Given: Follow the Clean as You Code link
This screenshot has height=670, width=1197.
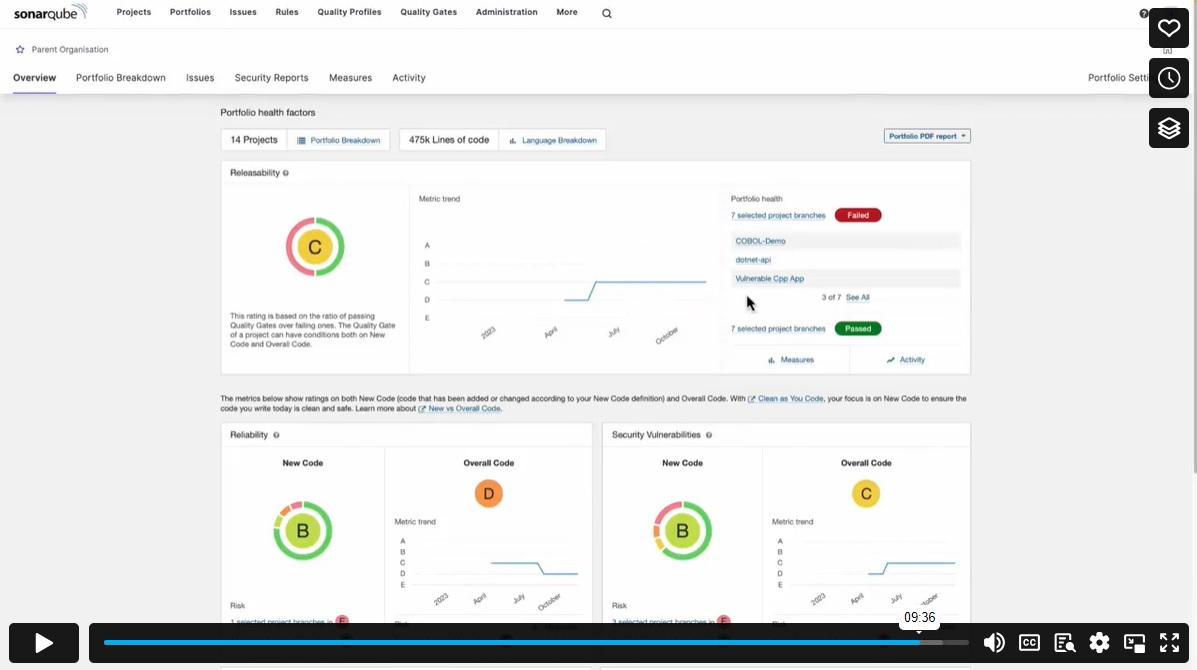Looking at the screenshot, I should coord(787,398).
